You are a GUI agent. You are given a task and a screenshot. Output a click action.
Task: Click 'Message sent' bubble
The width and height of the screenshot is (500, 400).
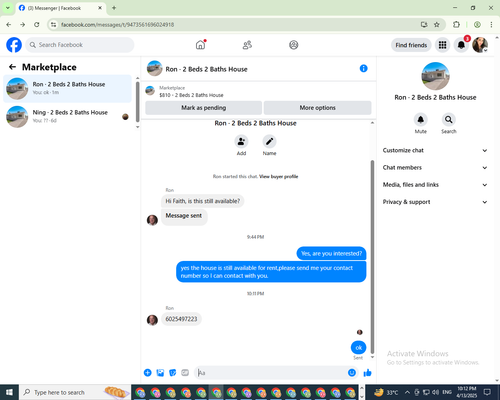[x=184, y=217]
